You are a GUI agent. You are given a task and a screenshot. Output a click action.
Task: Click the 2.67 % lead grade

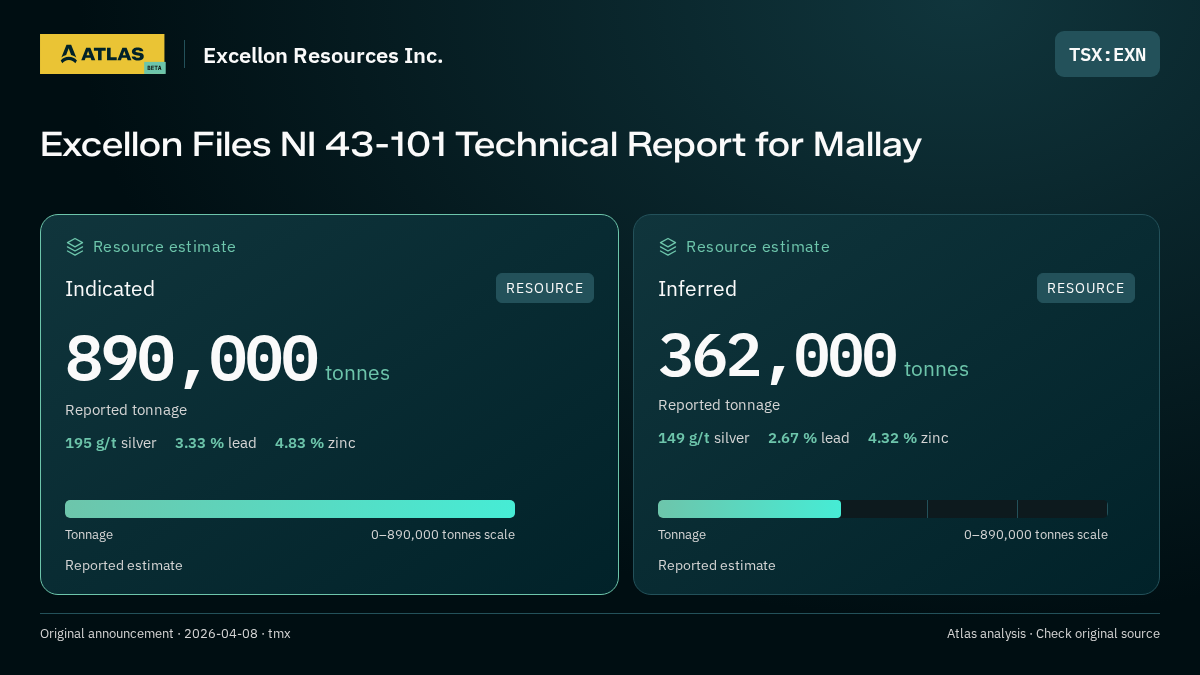[809, 438]
